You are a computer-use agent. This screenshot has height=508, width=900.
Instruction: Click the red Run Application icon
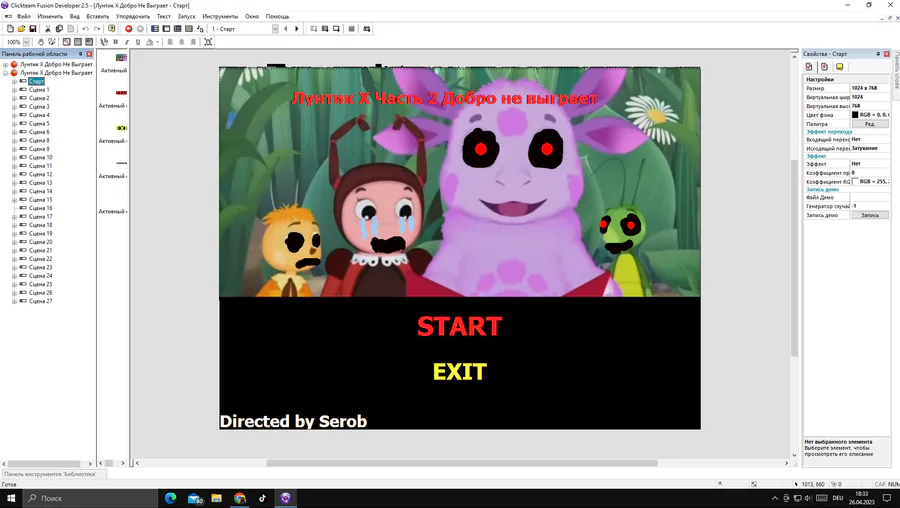pyautogui.click(x=129, y=29)
